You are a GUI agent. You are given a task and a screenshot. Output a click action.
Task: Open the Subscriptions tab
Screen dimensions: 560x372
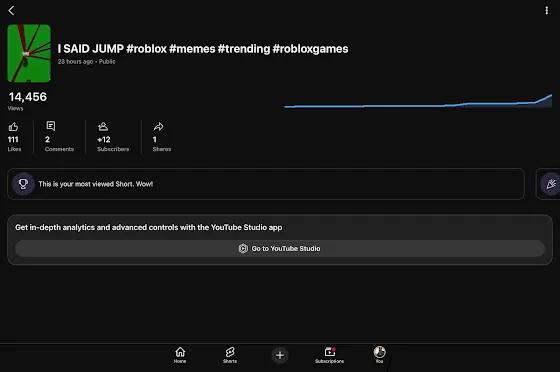tap(329, 355)
